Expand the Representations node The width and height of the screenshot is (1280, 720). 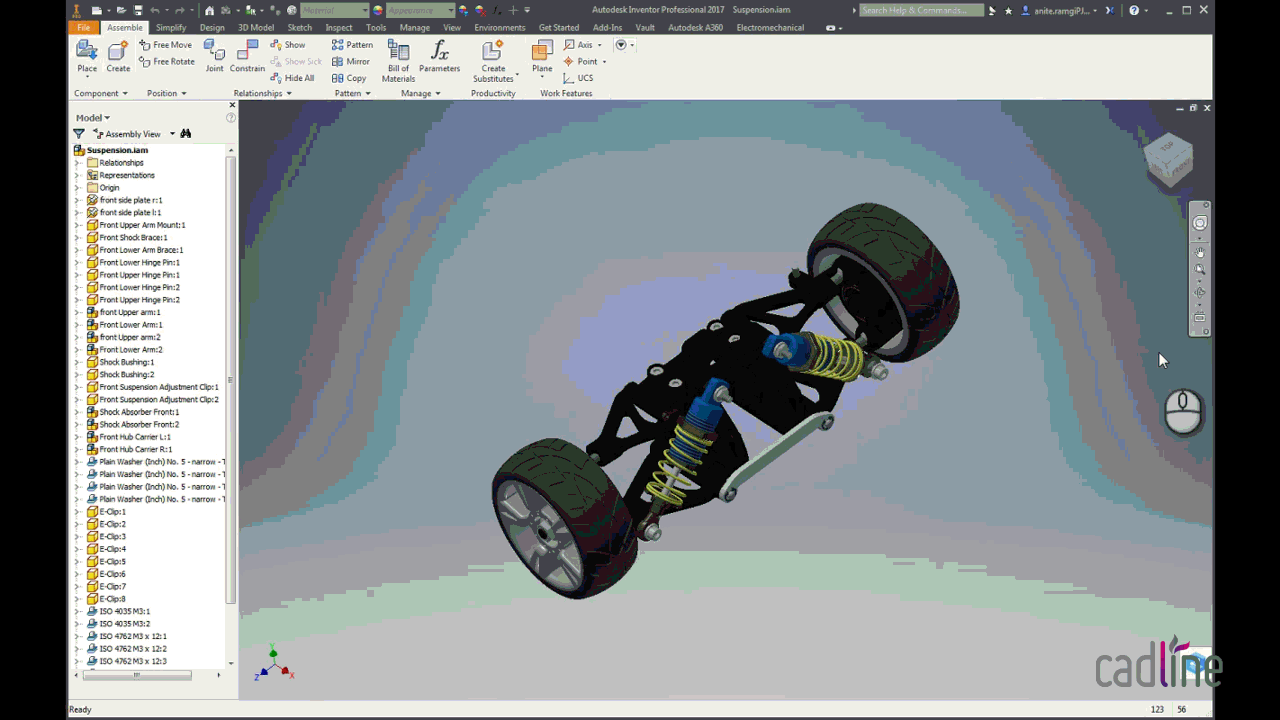tap(78, 175)
